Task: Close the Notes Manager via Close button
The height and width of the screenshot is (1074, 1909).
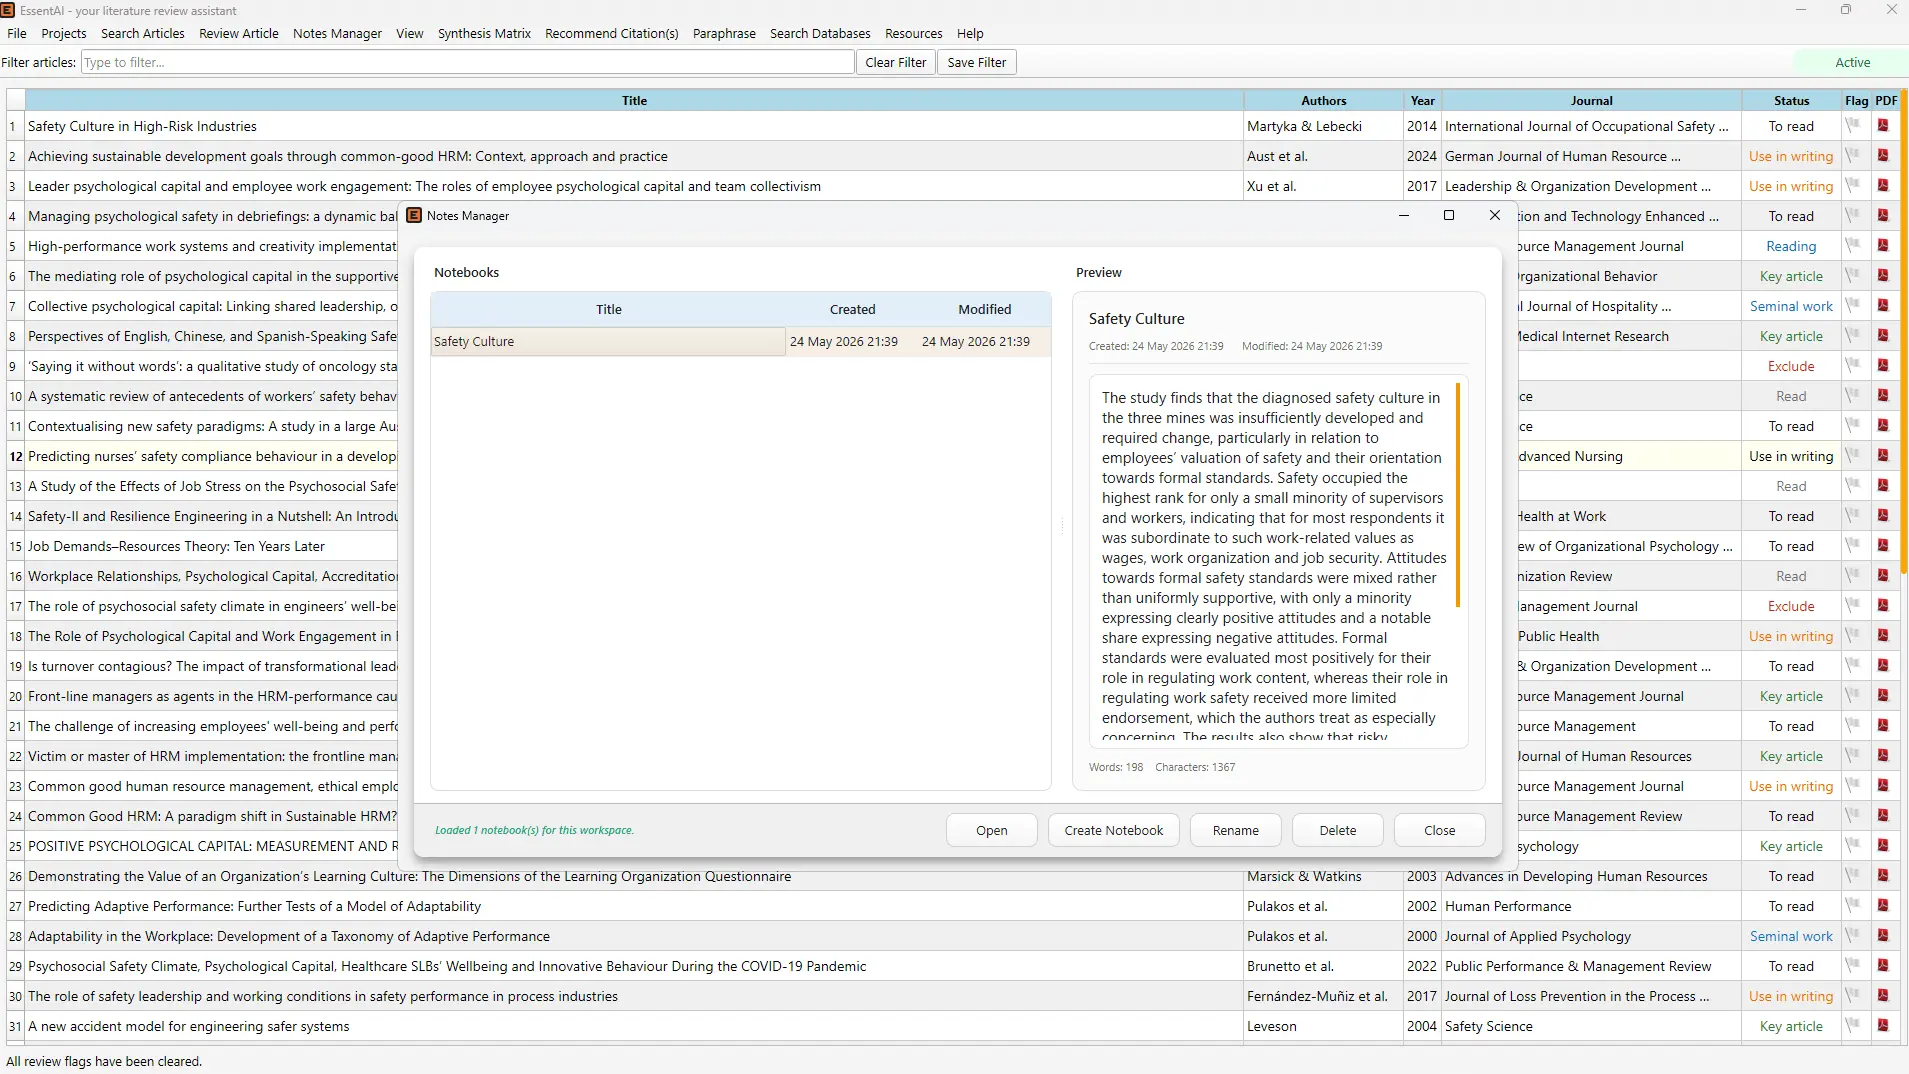Action: (x=1440, y=830)
